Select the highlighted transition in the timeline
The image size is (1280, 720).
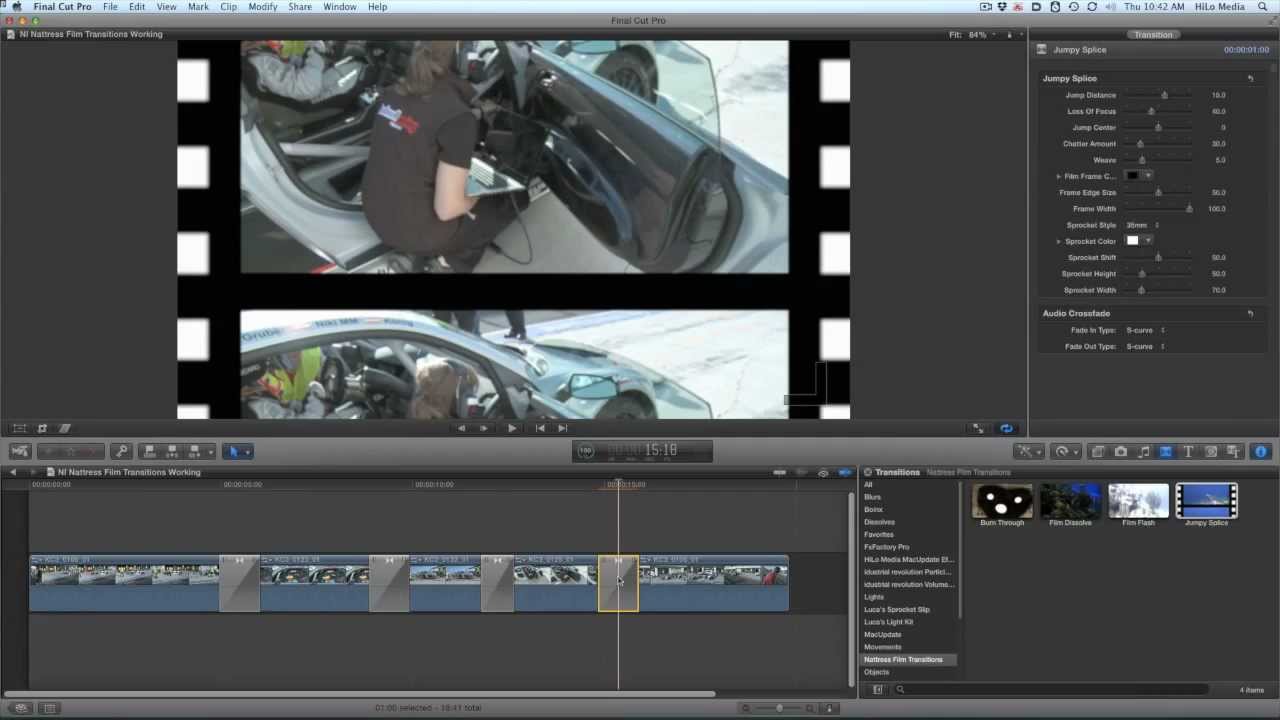pyautogui.click(x=618, y=585)
